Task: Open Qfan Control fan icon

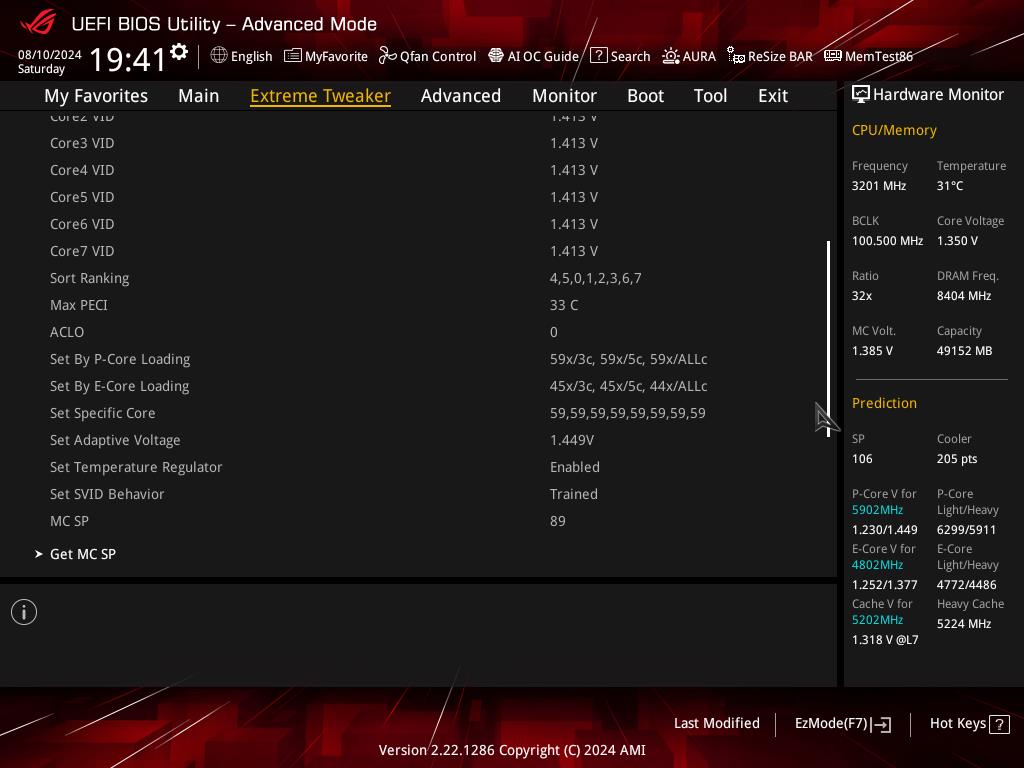Action: click(x=388, y=56)
